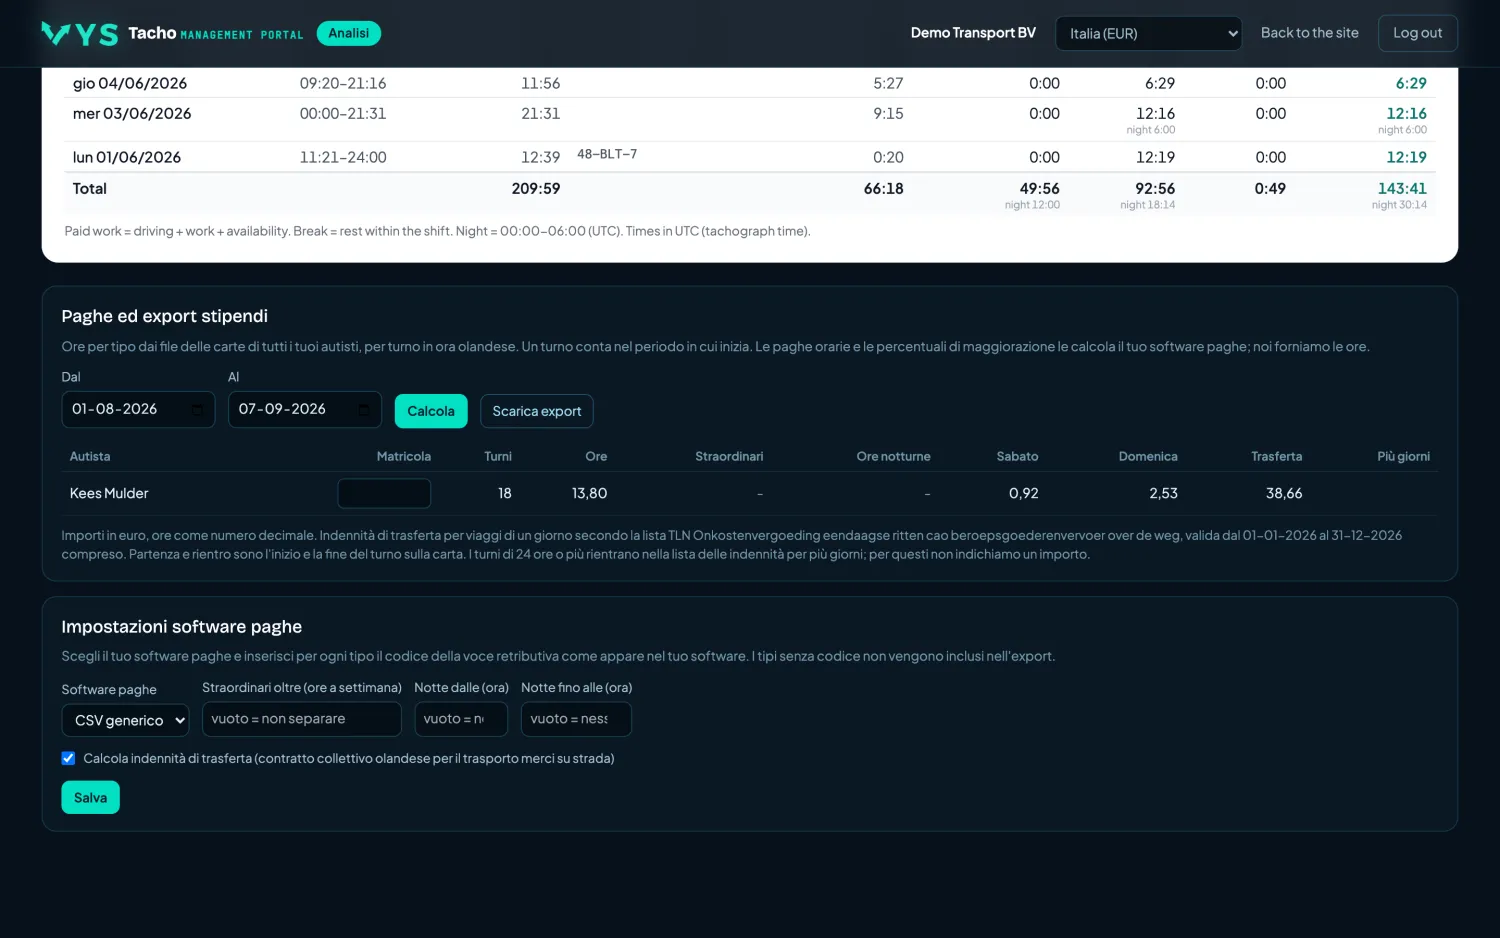The image size is (1500, 938).
Task: Click Straordinari oltre ore a settimana field
Action: (x=301, y=719)
